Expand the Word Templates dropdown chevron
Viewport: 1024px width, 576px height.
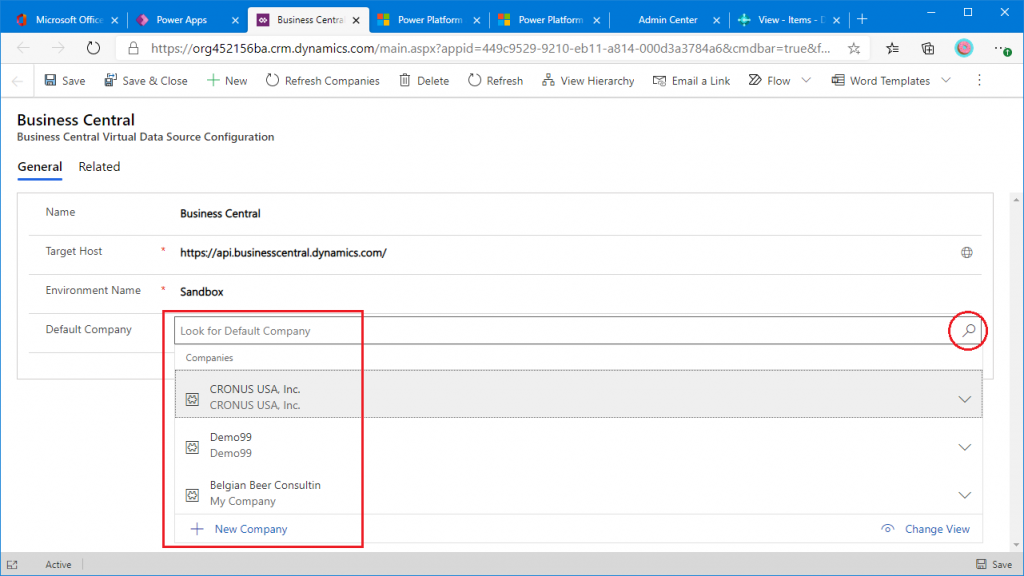point(946,80)
